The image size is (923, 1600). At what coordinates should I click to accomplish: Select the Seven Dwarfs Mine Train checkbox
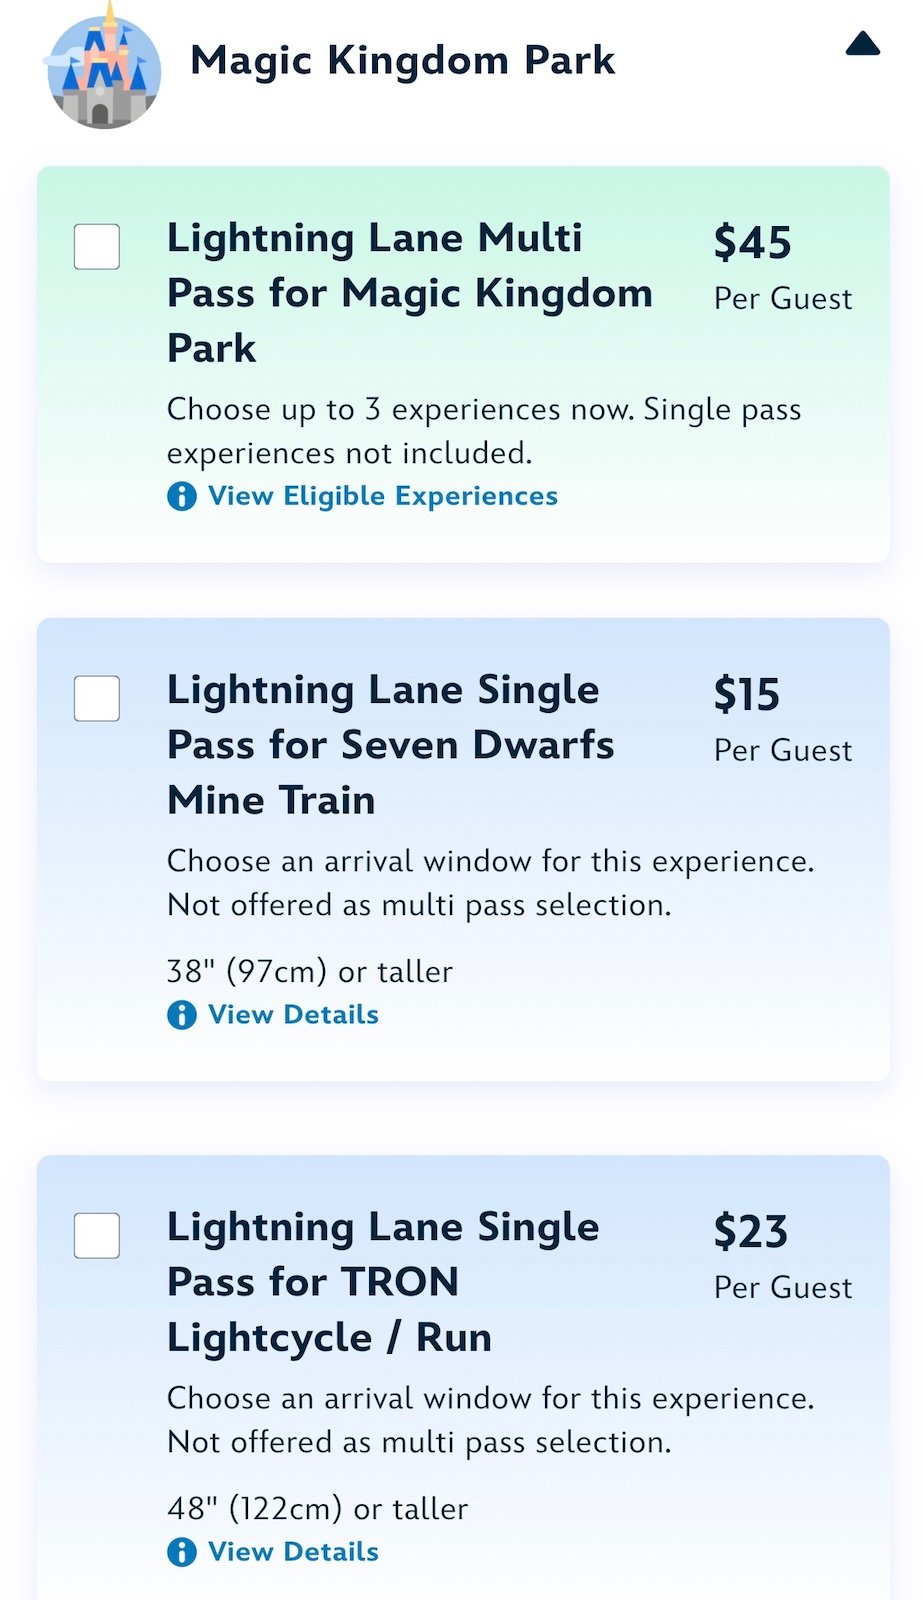click(x=97, y=698)
